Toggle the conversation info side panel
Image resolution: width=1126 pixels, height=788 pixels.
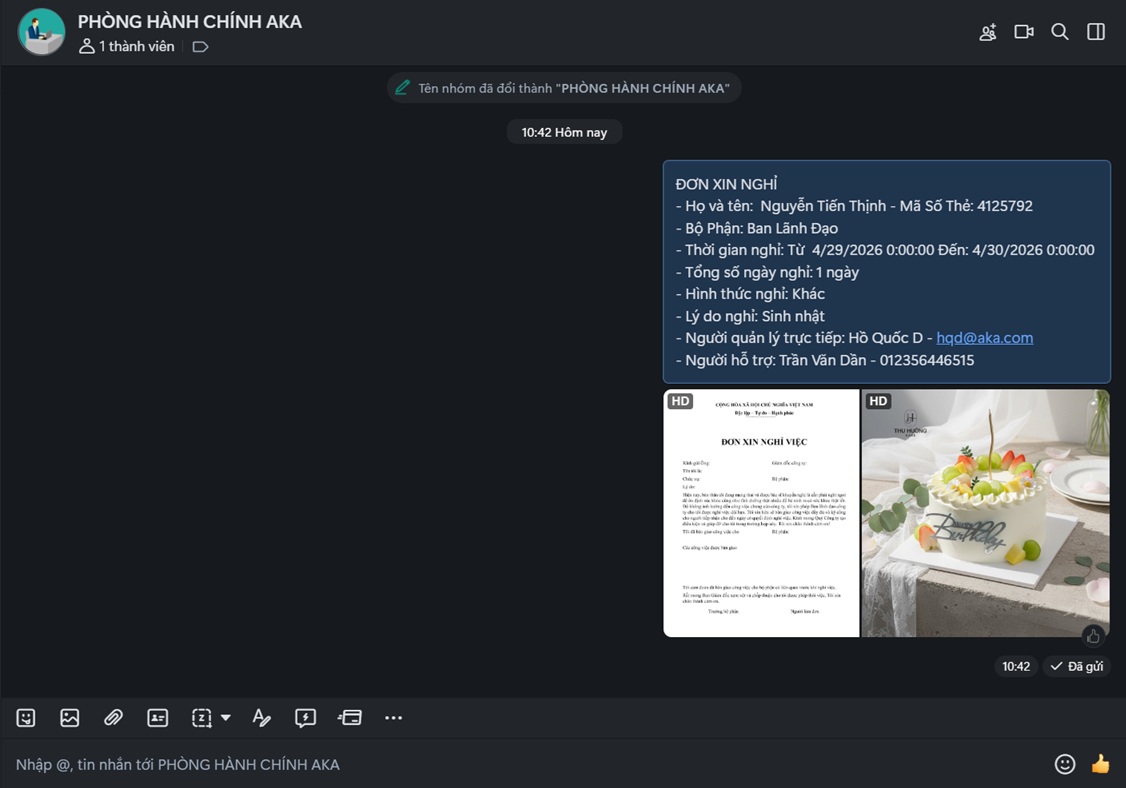(1096, 32)
